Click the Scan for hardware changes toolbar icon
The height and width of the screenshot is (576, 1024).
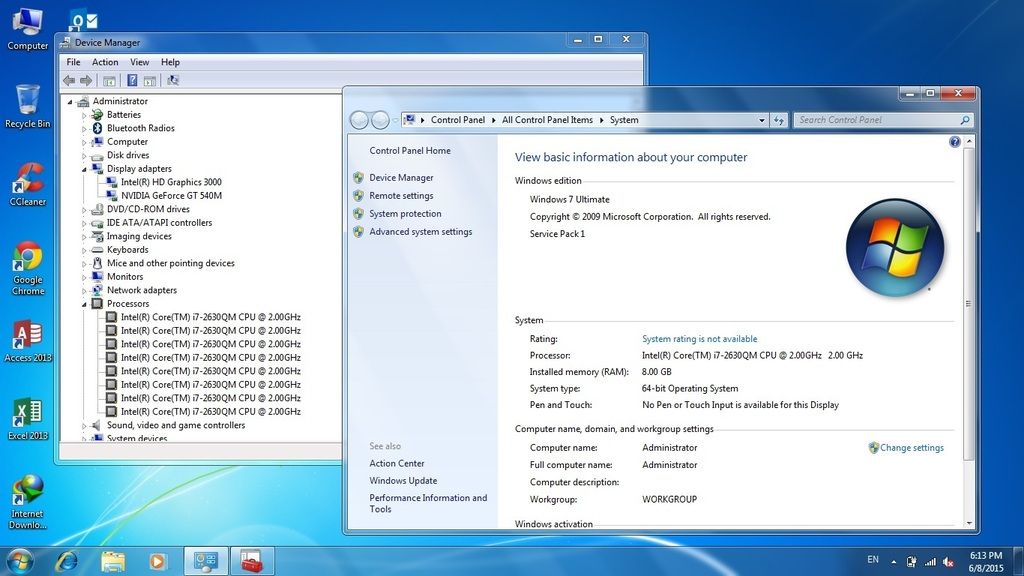[x=173, y=80]
